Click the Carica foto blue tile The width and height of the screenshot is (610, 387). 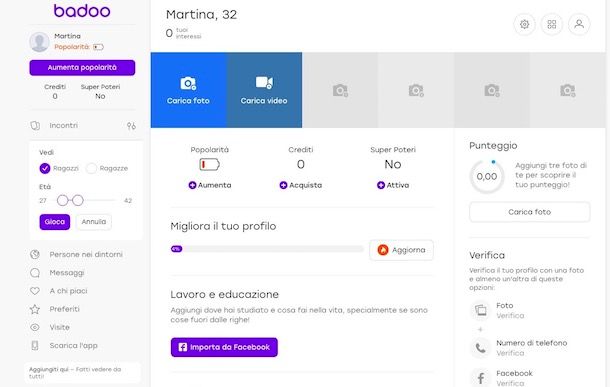[188, 90]
